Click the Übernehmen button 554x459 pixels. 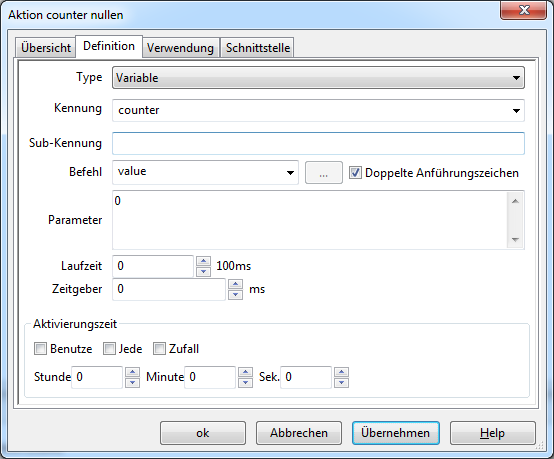[396, 433]
